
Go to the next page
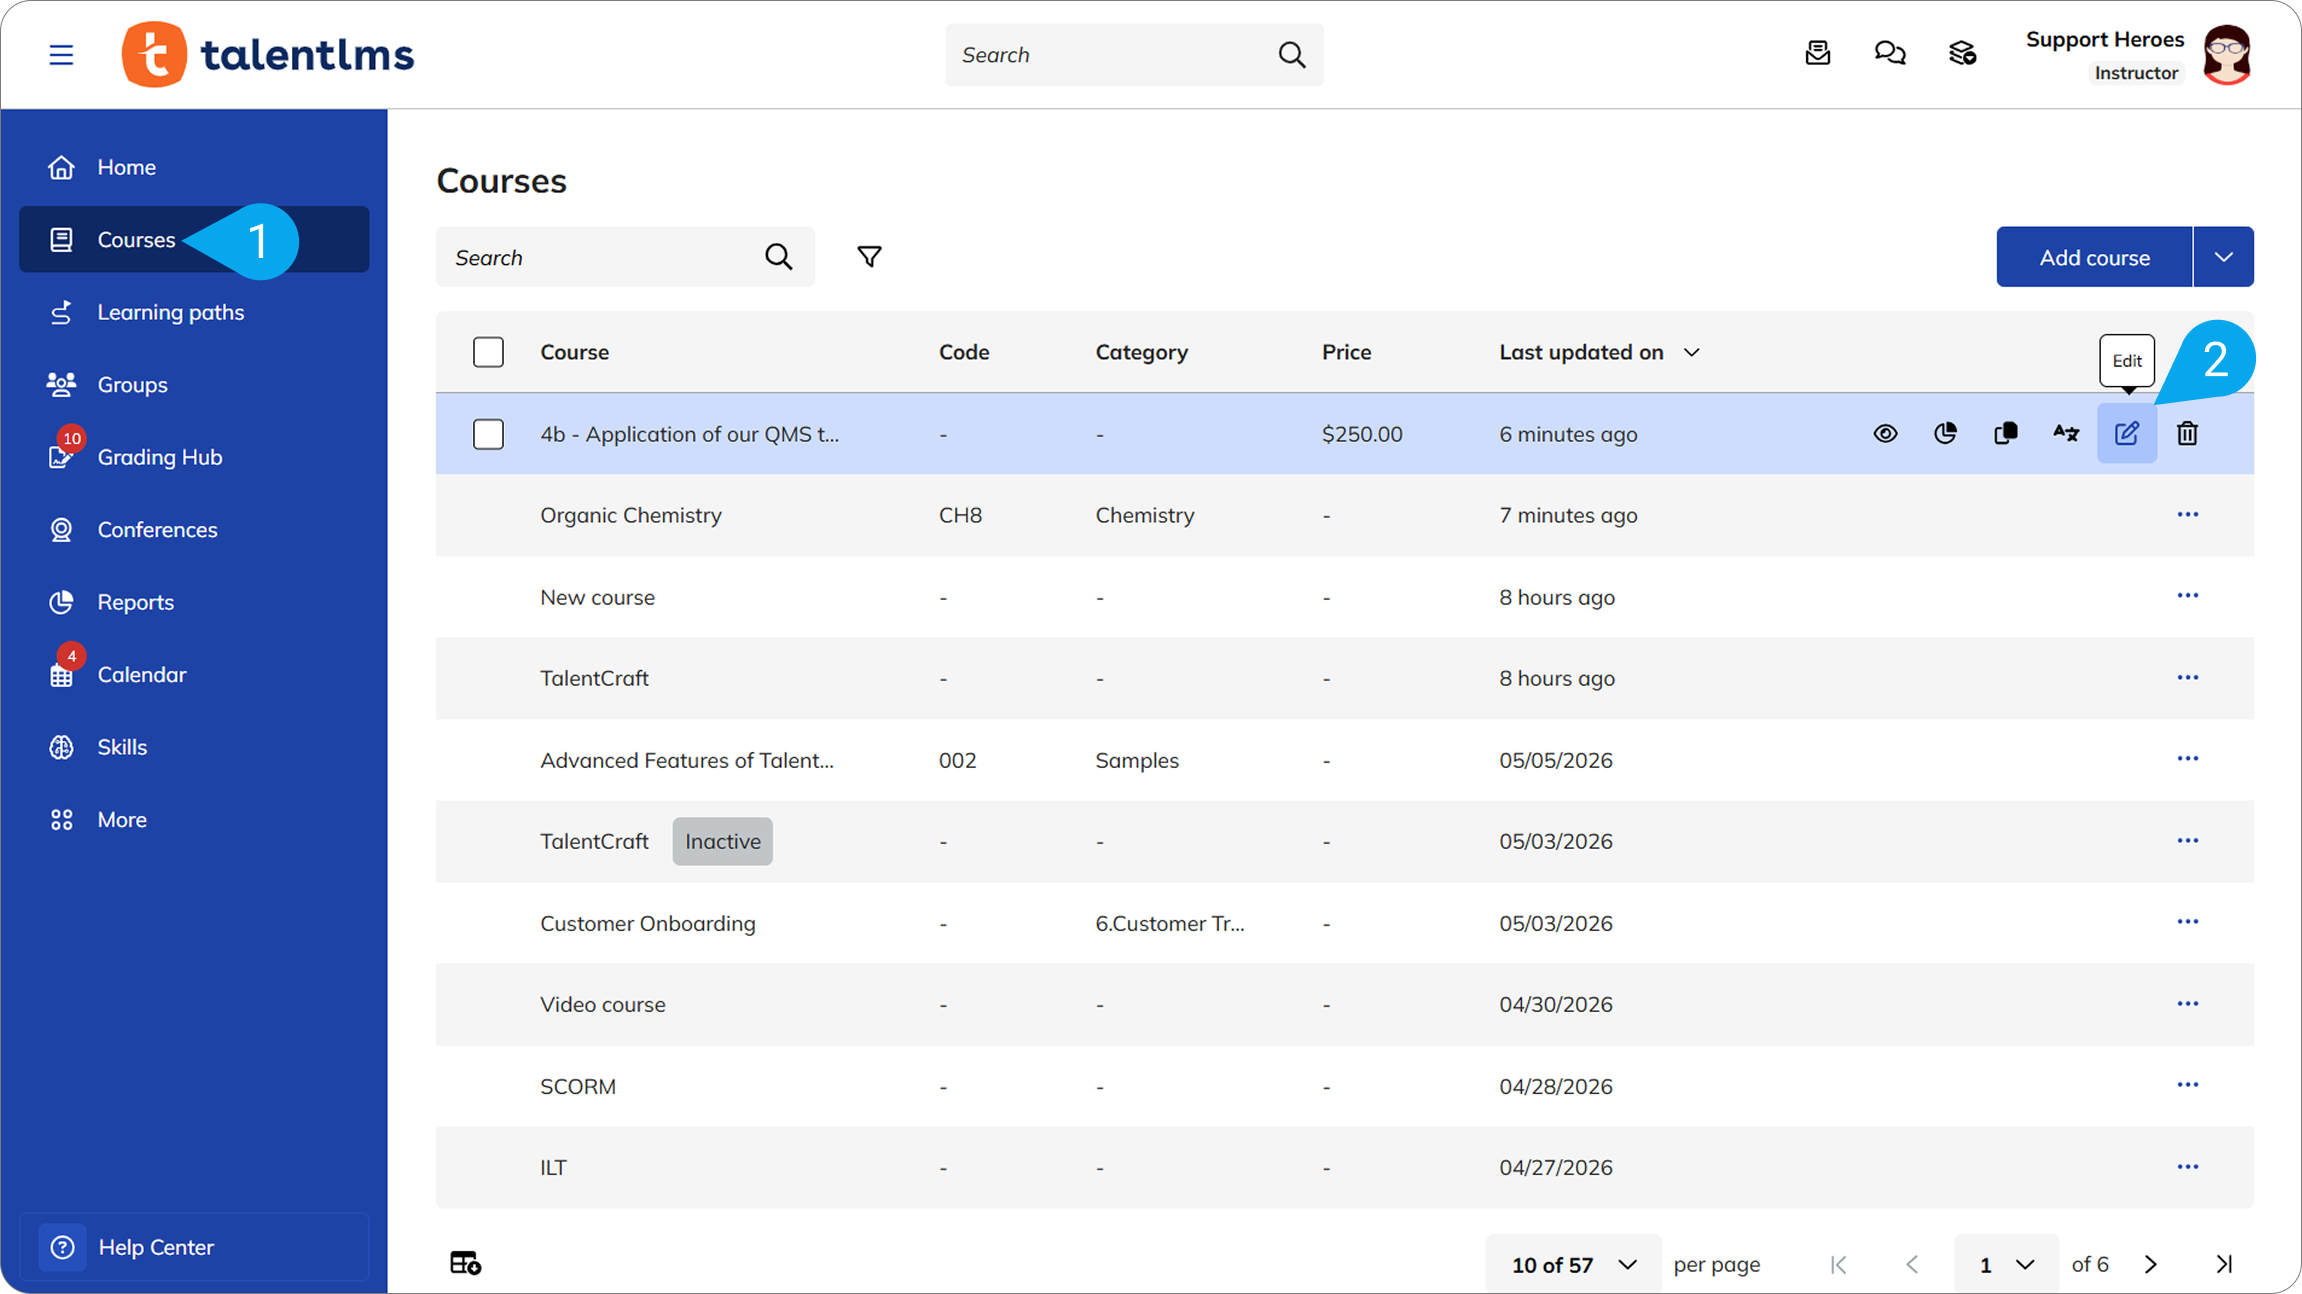pos(2151,1264)
